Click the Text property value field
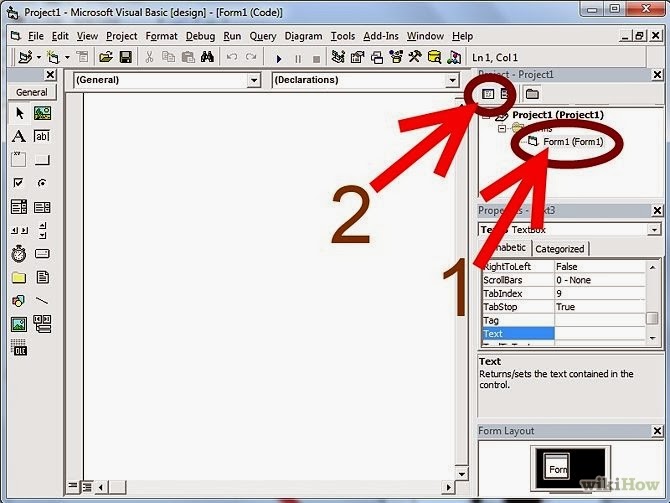The width and height of the screenshot is (670, 503). pos(600,333)
